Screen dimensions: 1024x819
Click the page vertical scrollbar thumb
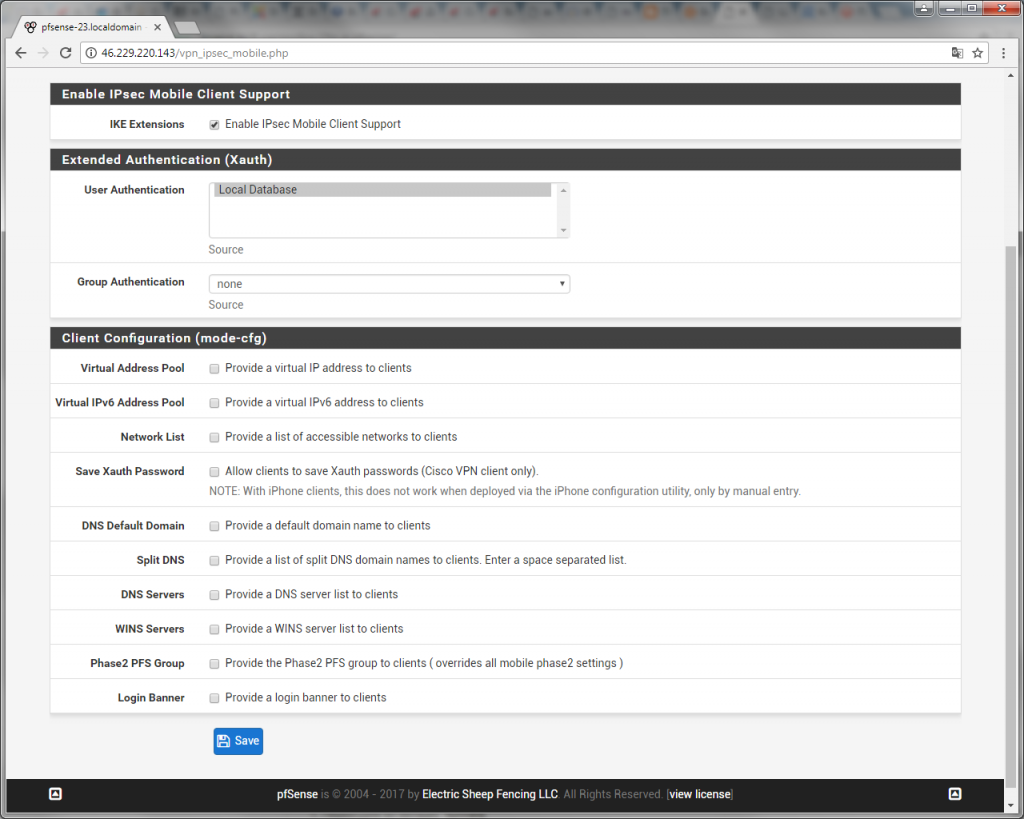click(1011, 516)
